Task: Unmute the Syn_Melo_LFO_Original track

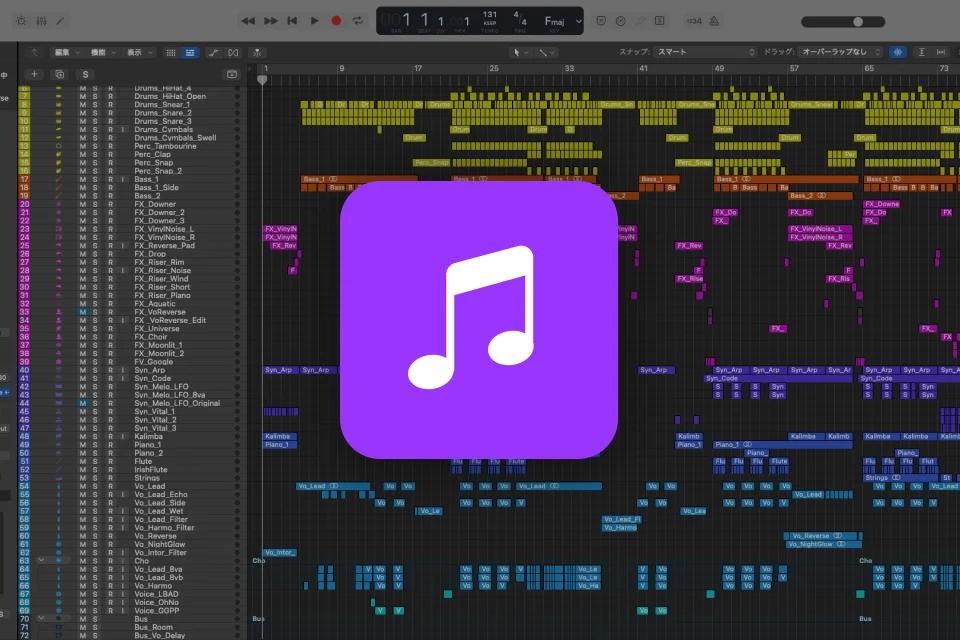Action: (83, 403)
